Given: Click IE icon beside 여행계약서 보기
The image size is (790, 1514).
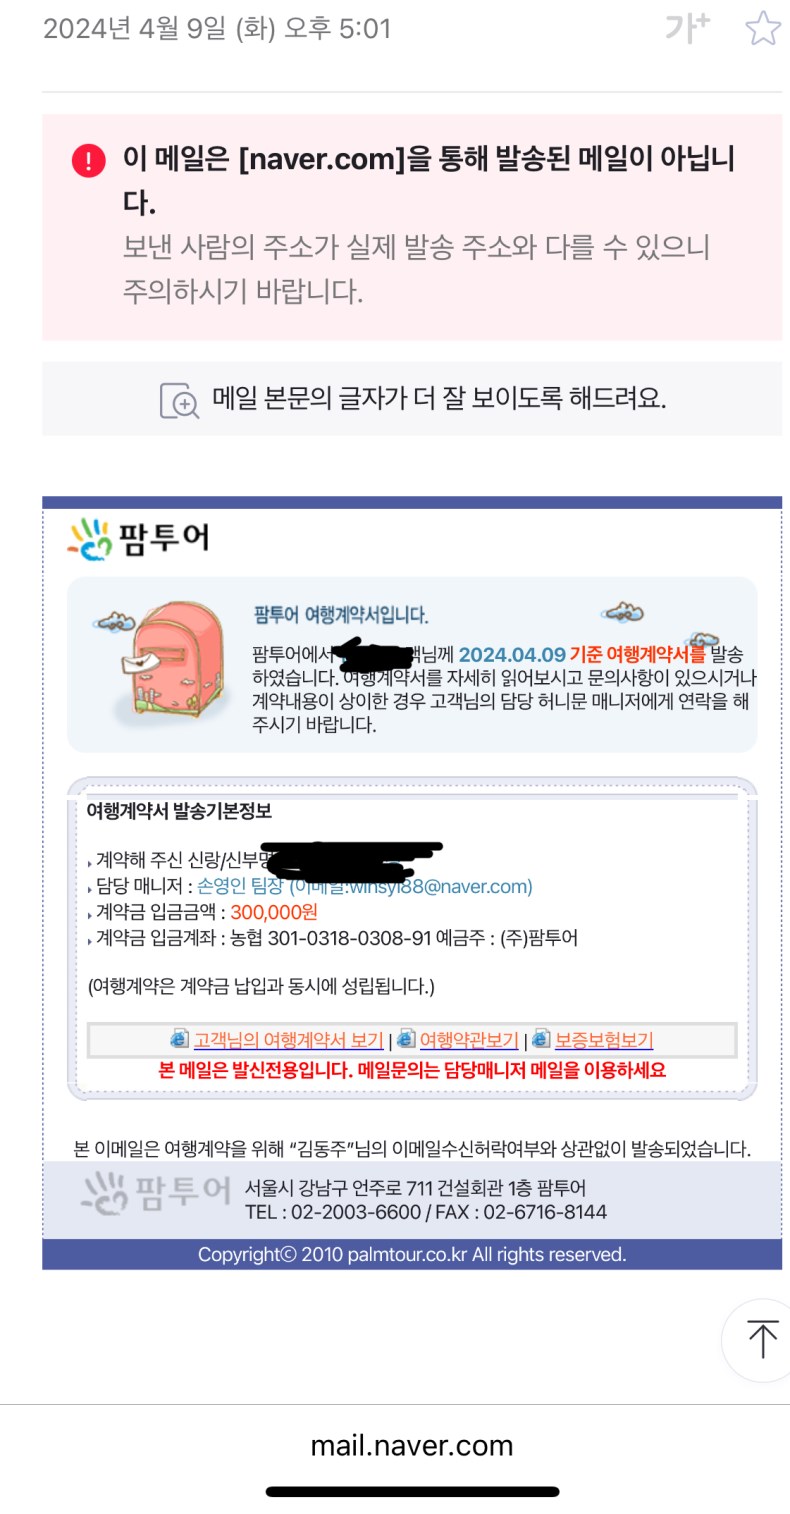Looking at the screenshot, I should [x=180, y=1038].
